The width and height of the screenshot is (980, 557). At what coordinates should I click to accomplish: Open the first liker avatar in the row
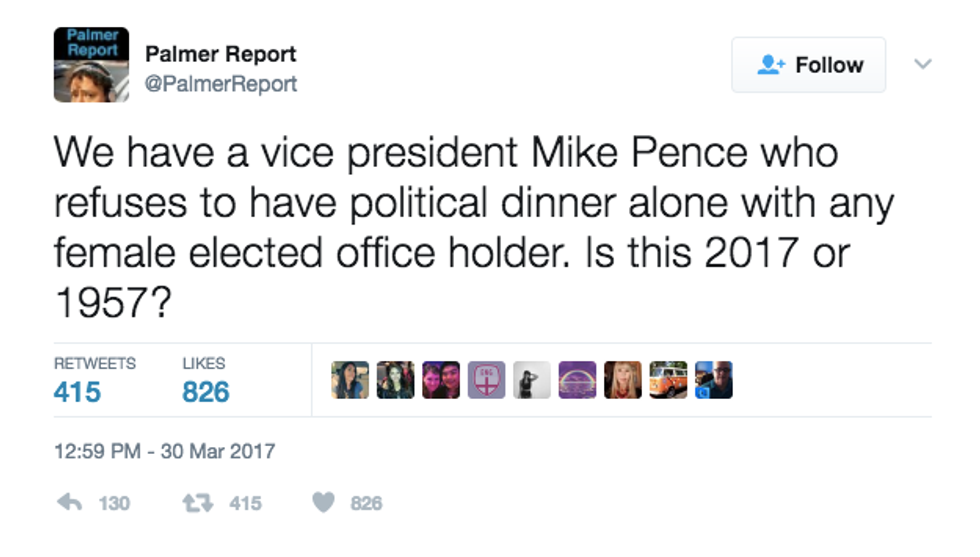tap(350, 380)
